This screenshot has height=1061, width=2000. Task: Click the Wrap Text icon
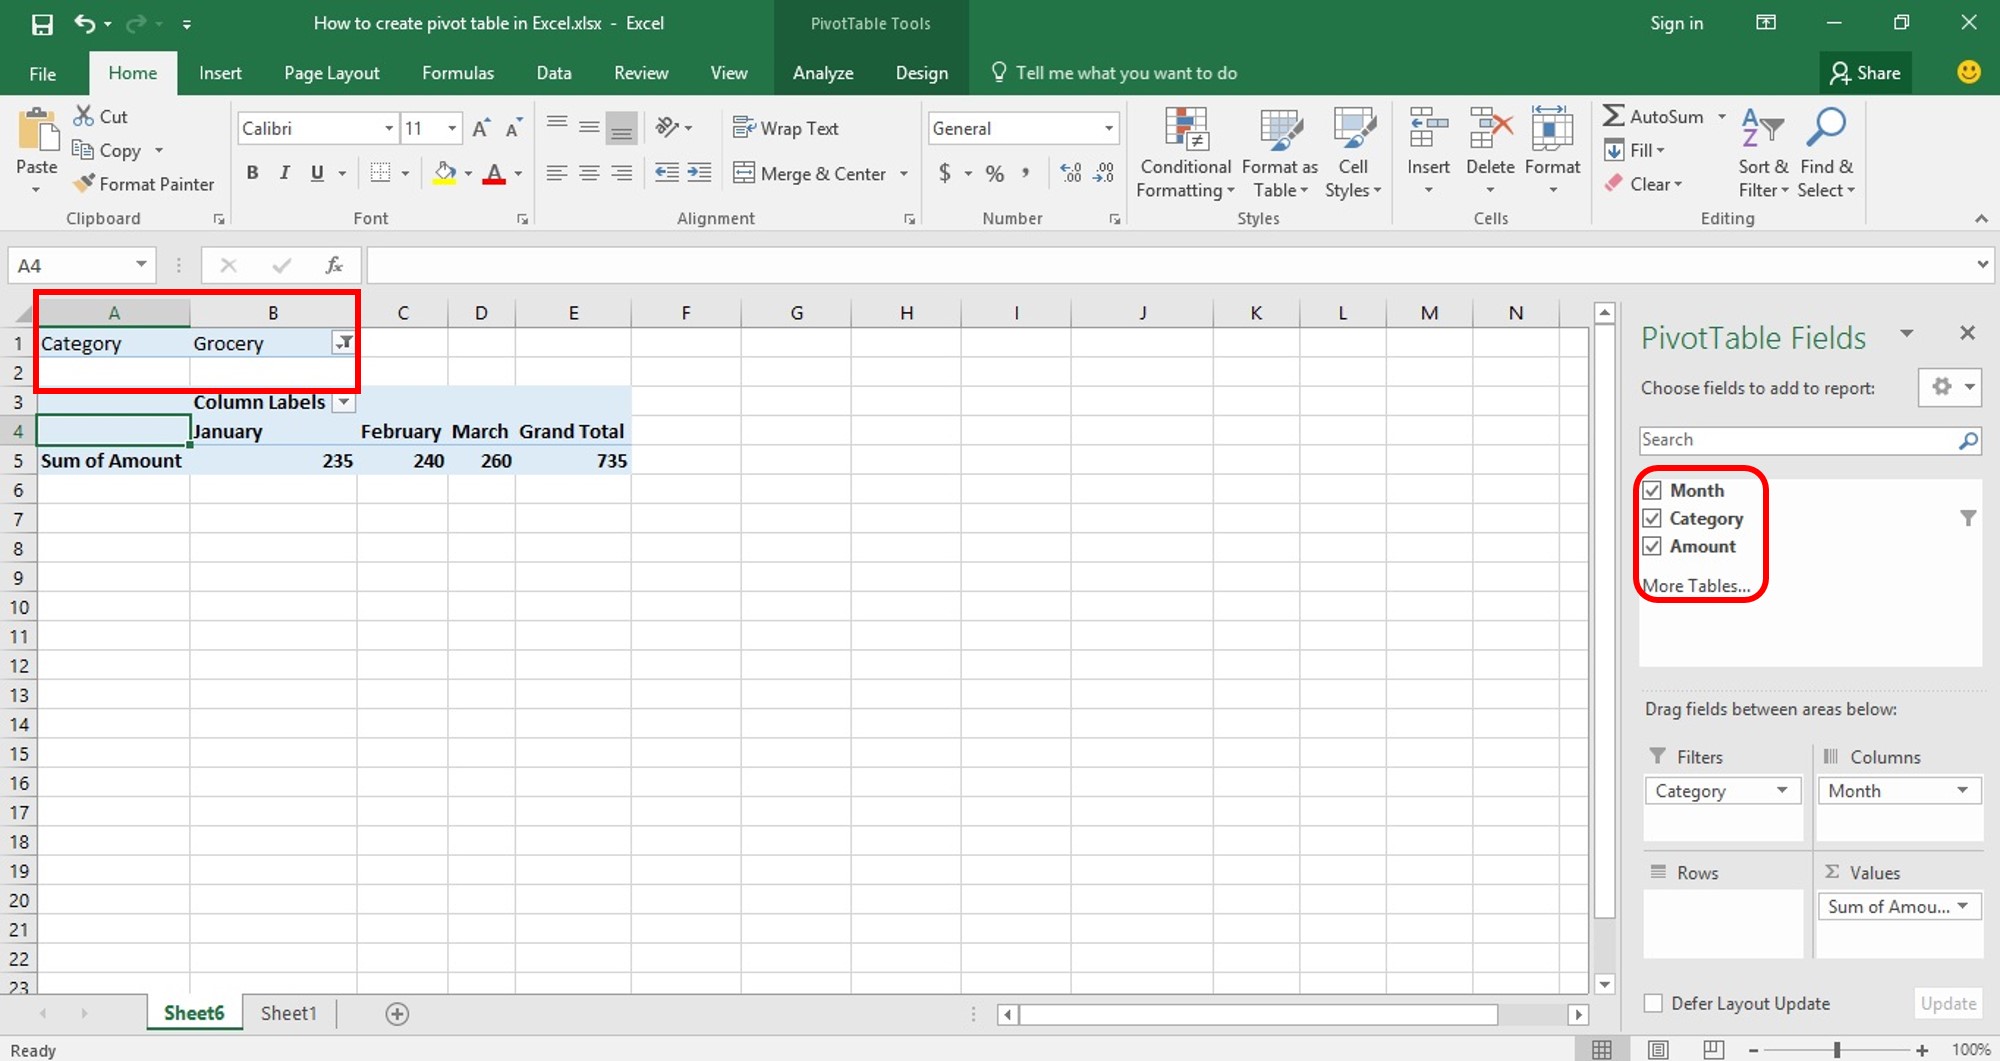[x=744, y=128]
